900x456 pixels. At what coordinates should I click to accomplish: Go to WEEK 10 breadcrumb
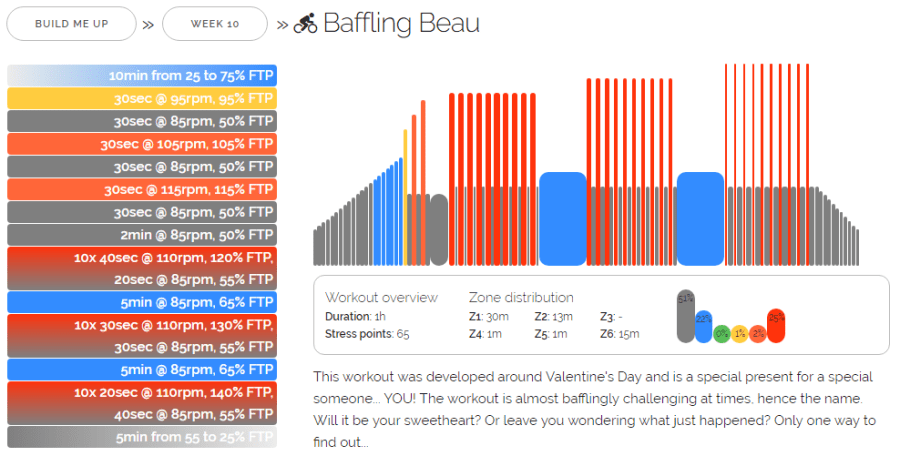pos(214,23)
